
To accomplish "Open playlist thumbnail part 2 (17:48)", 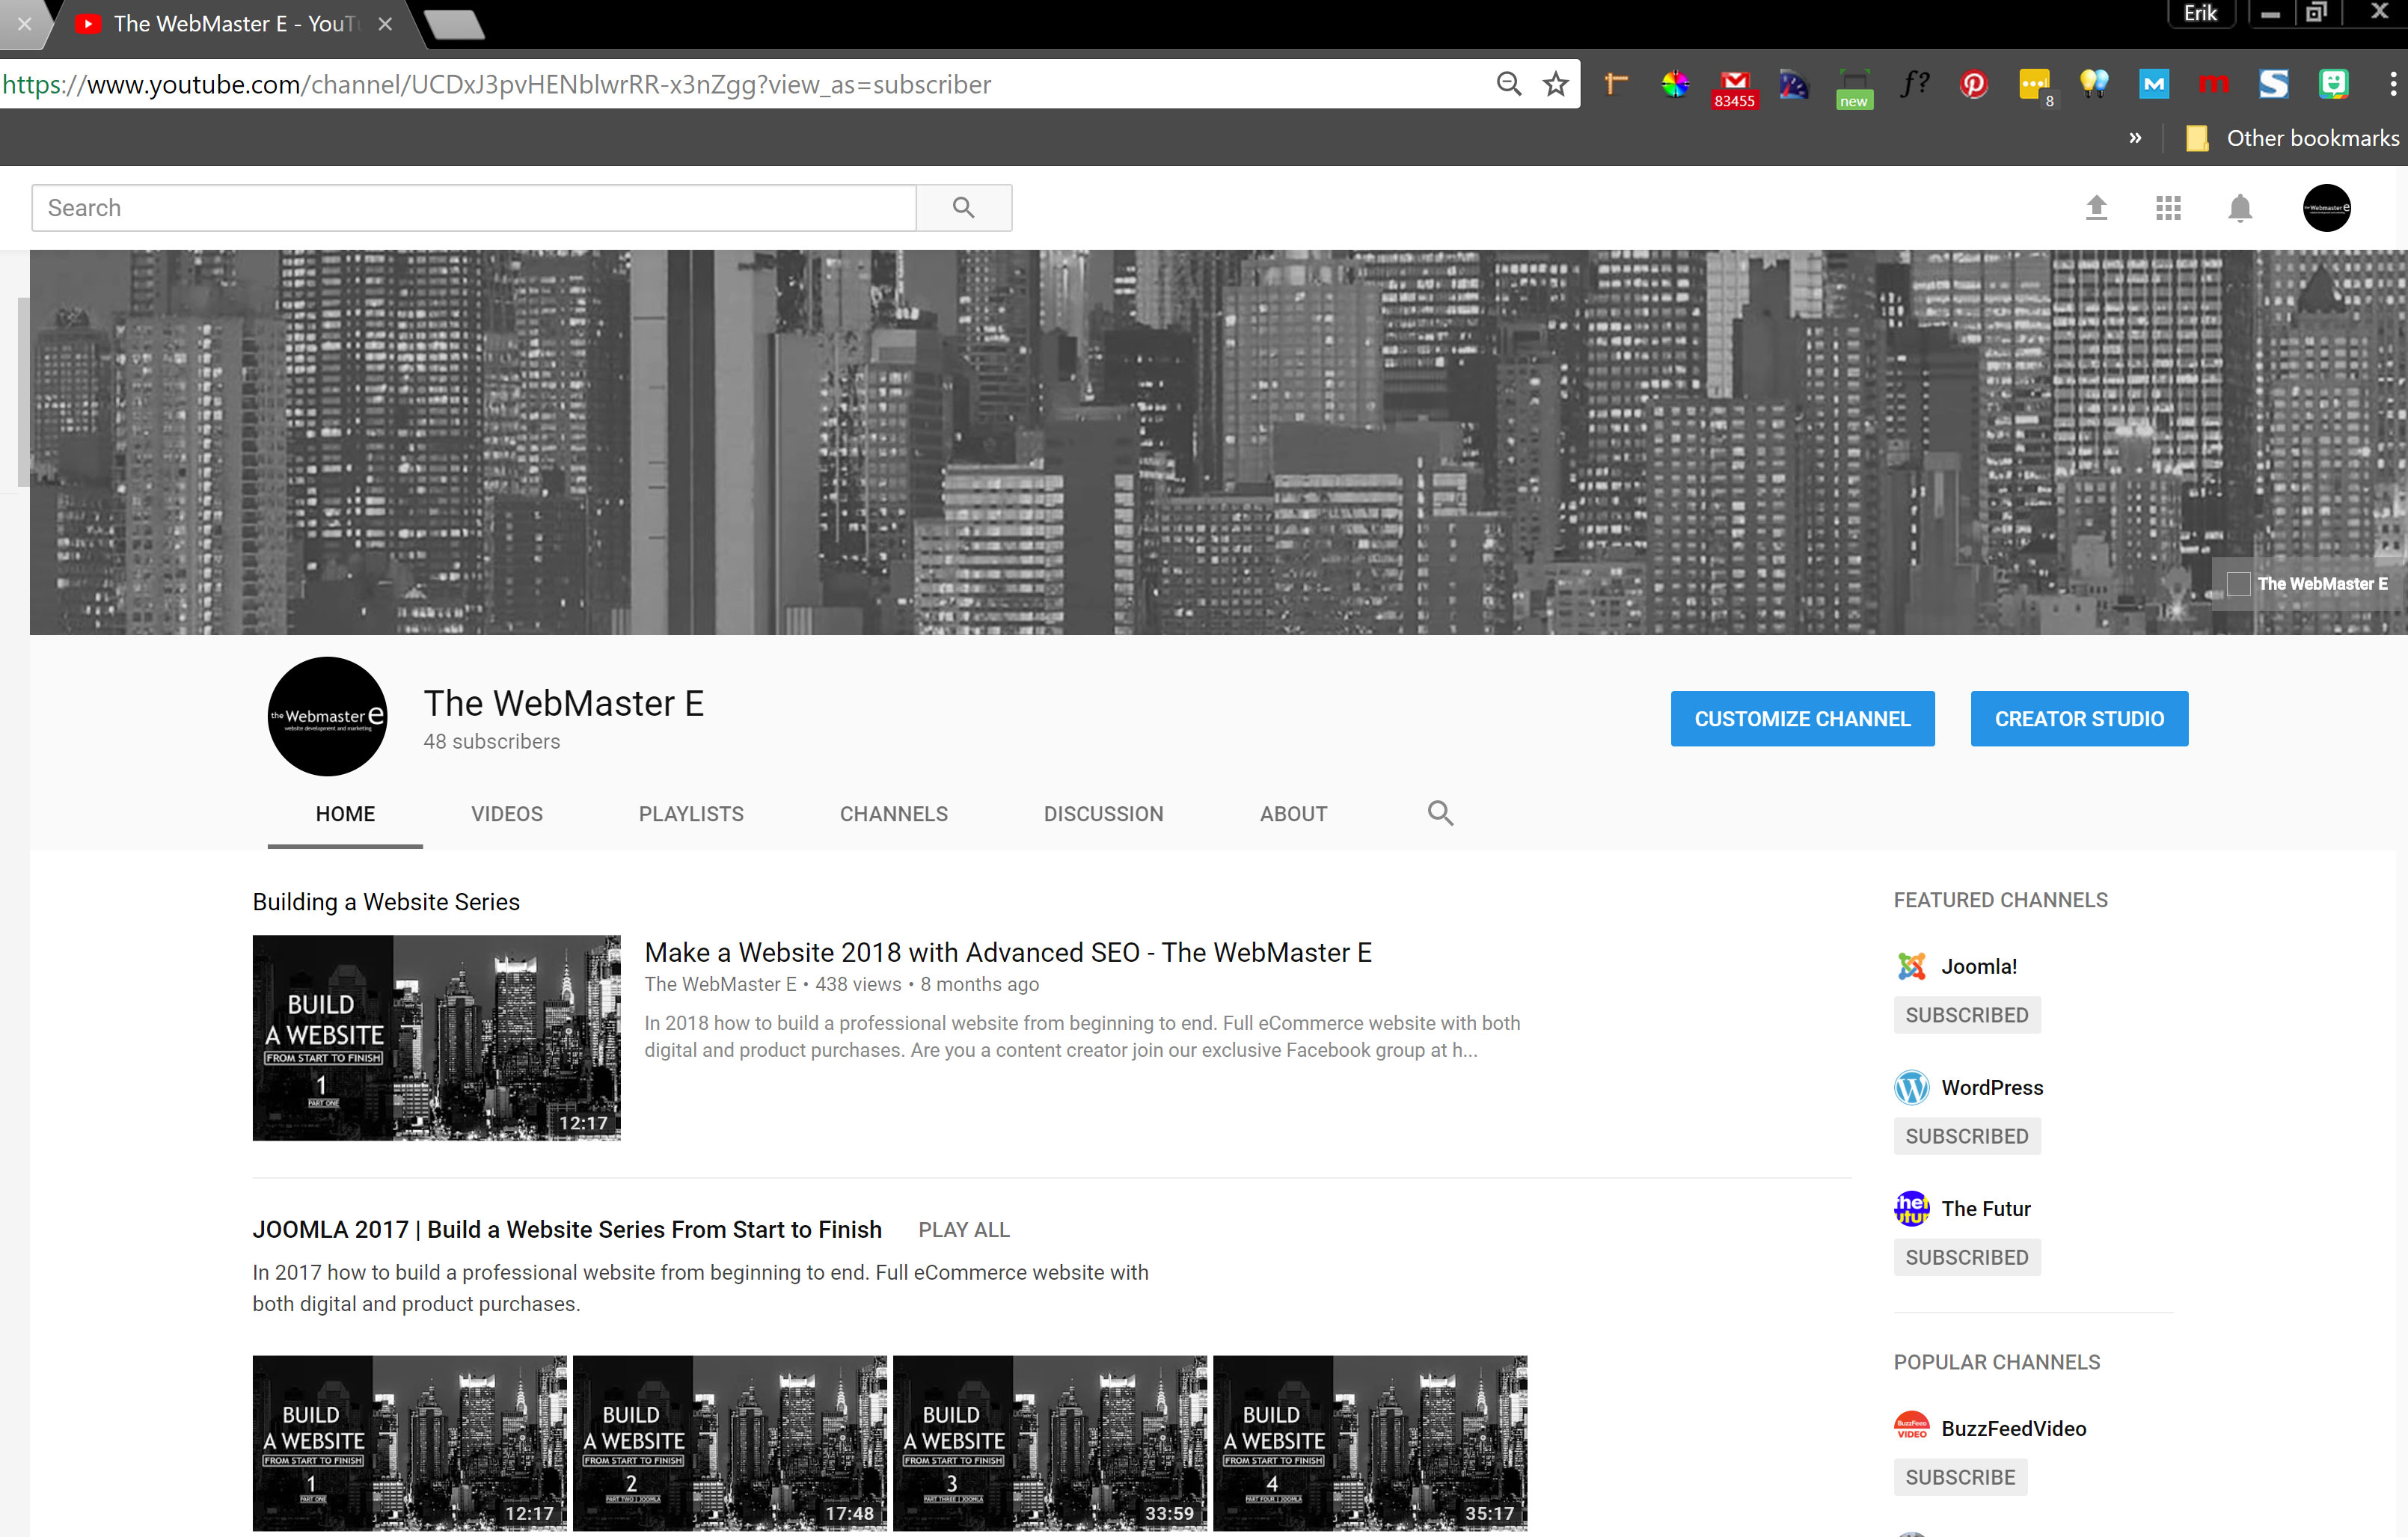I will [x=729, y=1442].
